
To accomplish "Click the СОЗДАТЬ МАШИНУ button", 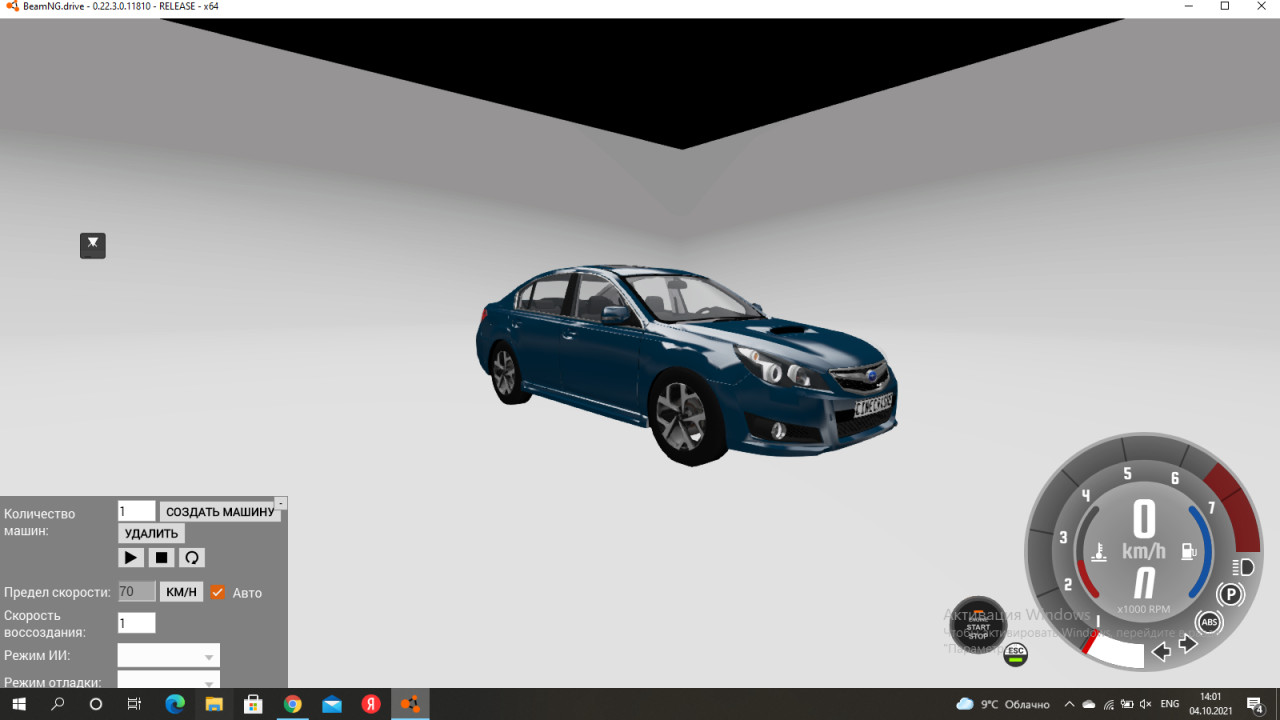I will [220, 511].
